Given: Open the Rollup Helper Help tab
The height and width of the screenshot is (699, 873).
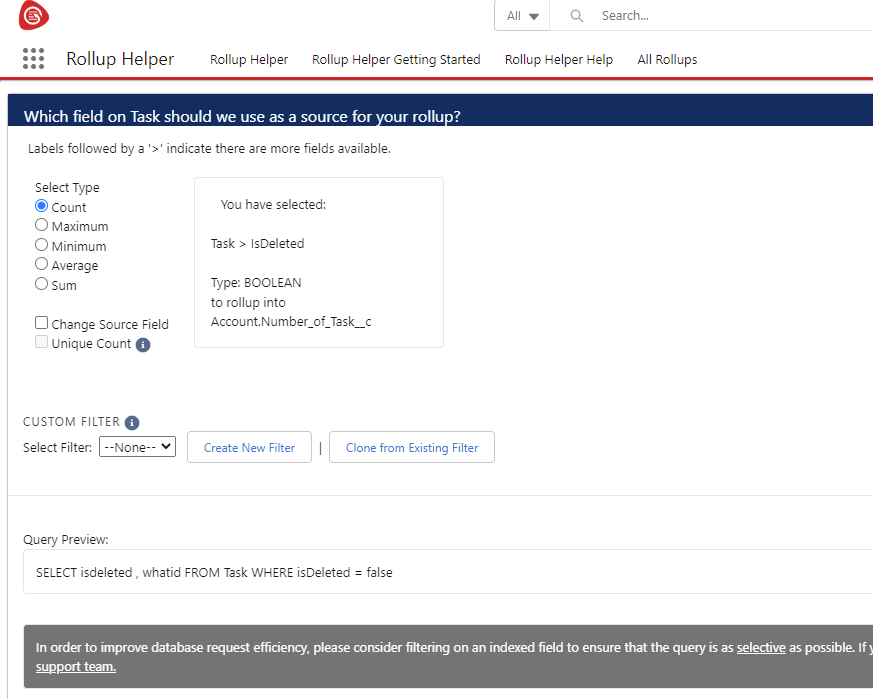Looking at the screenshot, I should click(558, 60).
